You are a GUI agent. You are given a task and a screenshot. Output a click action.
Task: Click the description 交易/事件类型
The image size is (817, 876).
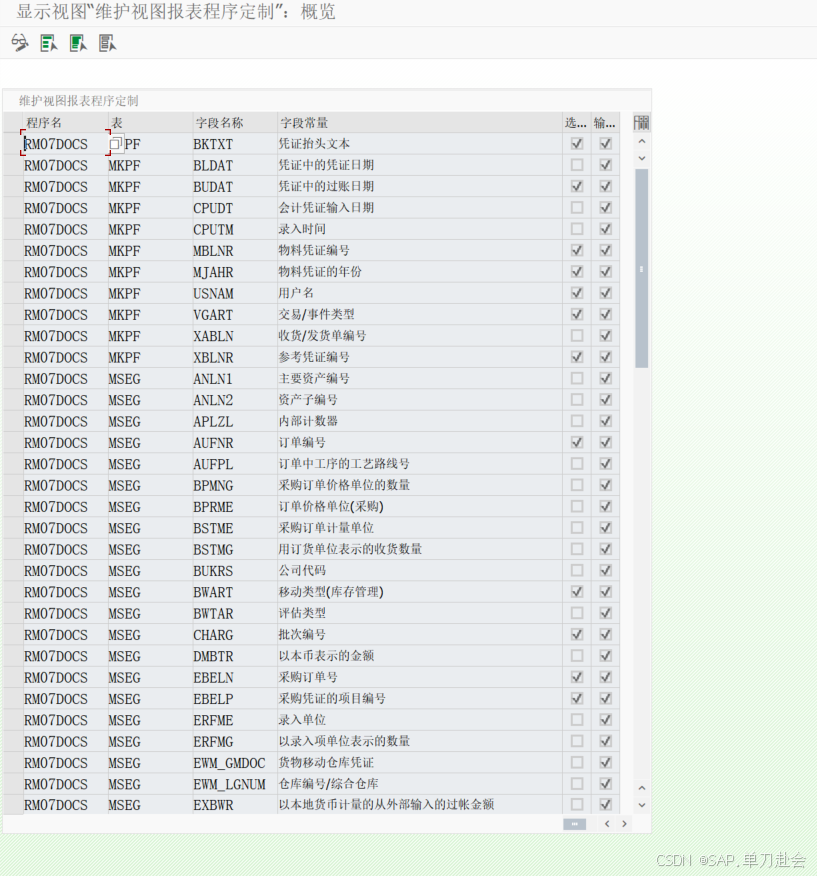point(316,315)
